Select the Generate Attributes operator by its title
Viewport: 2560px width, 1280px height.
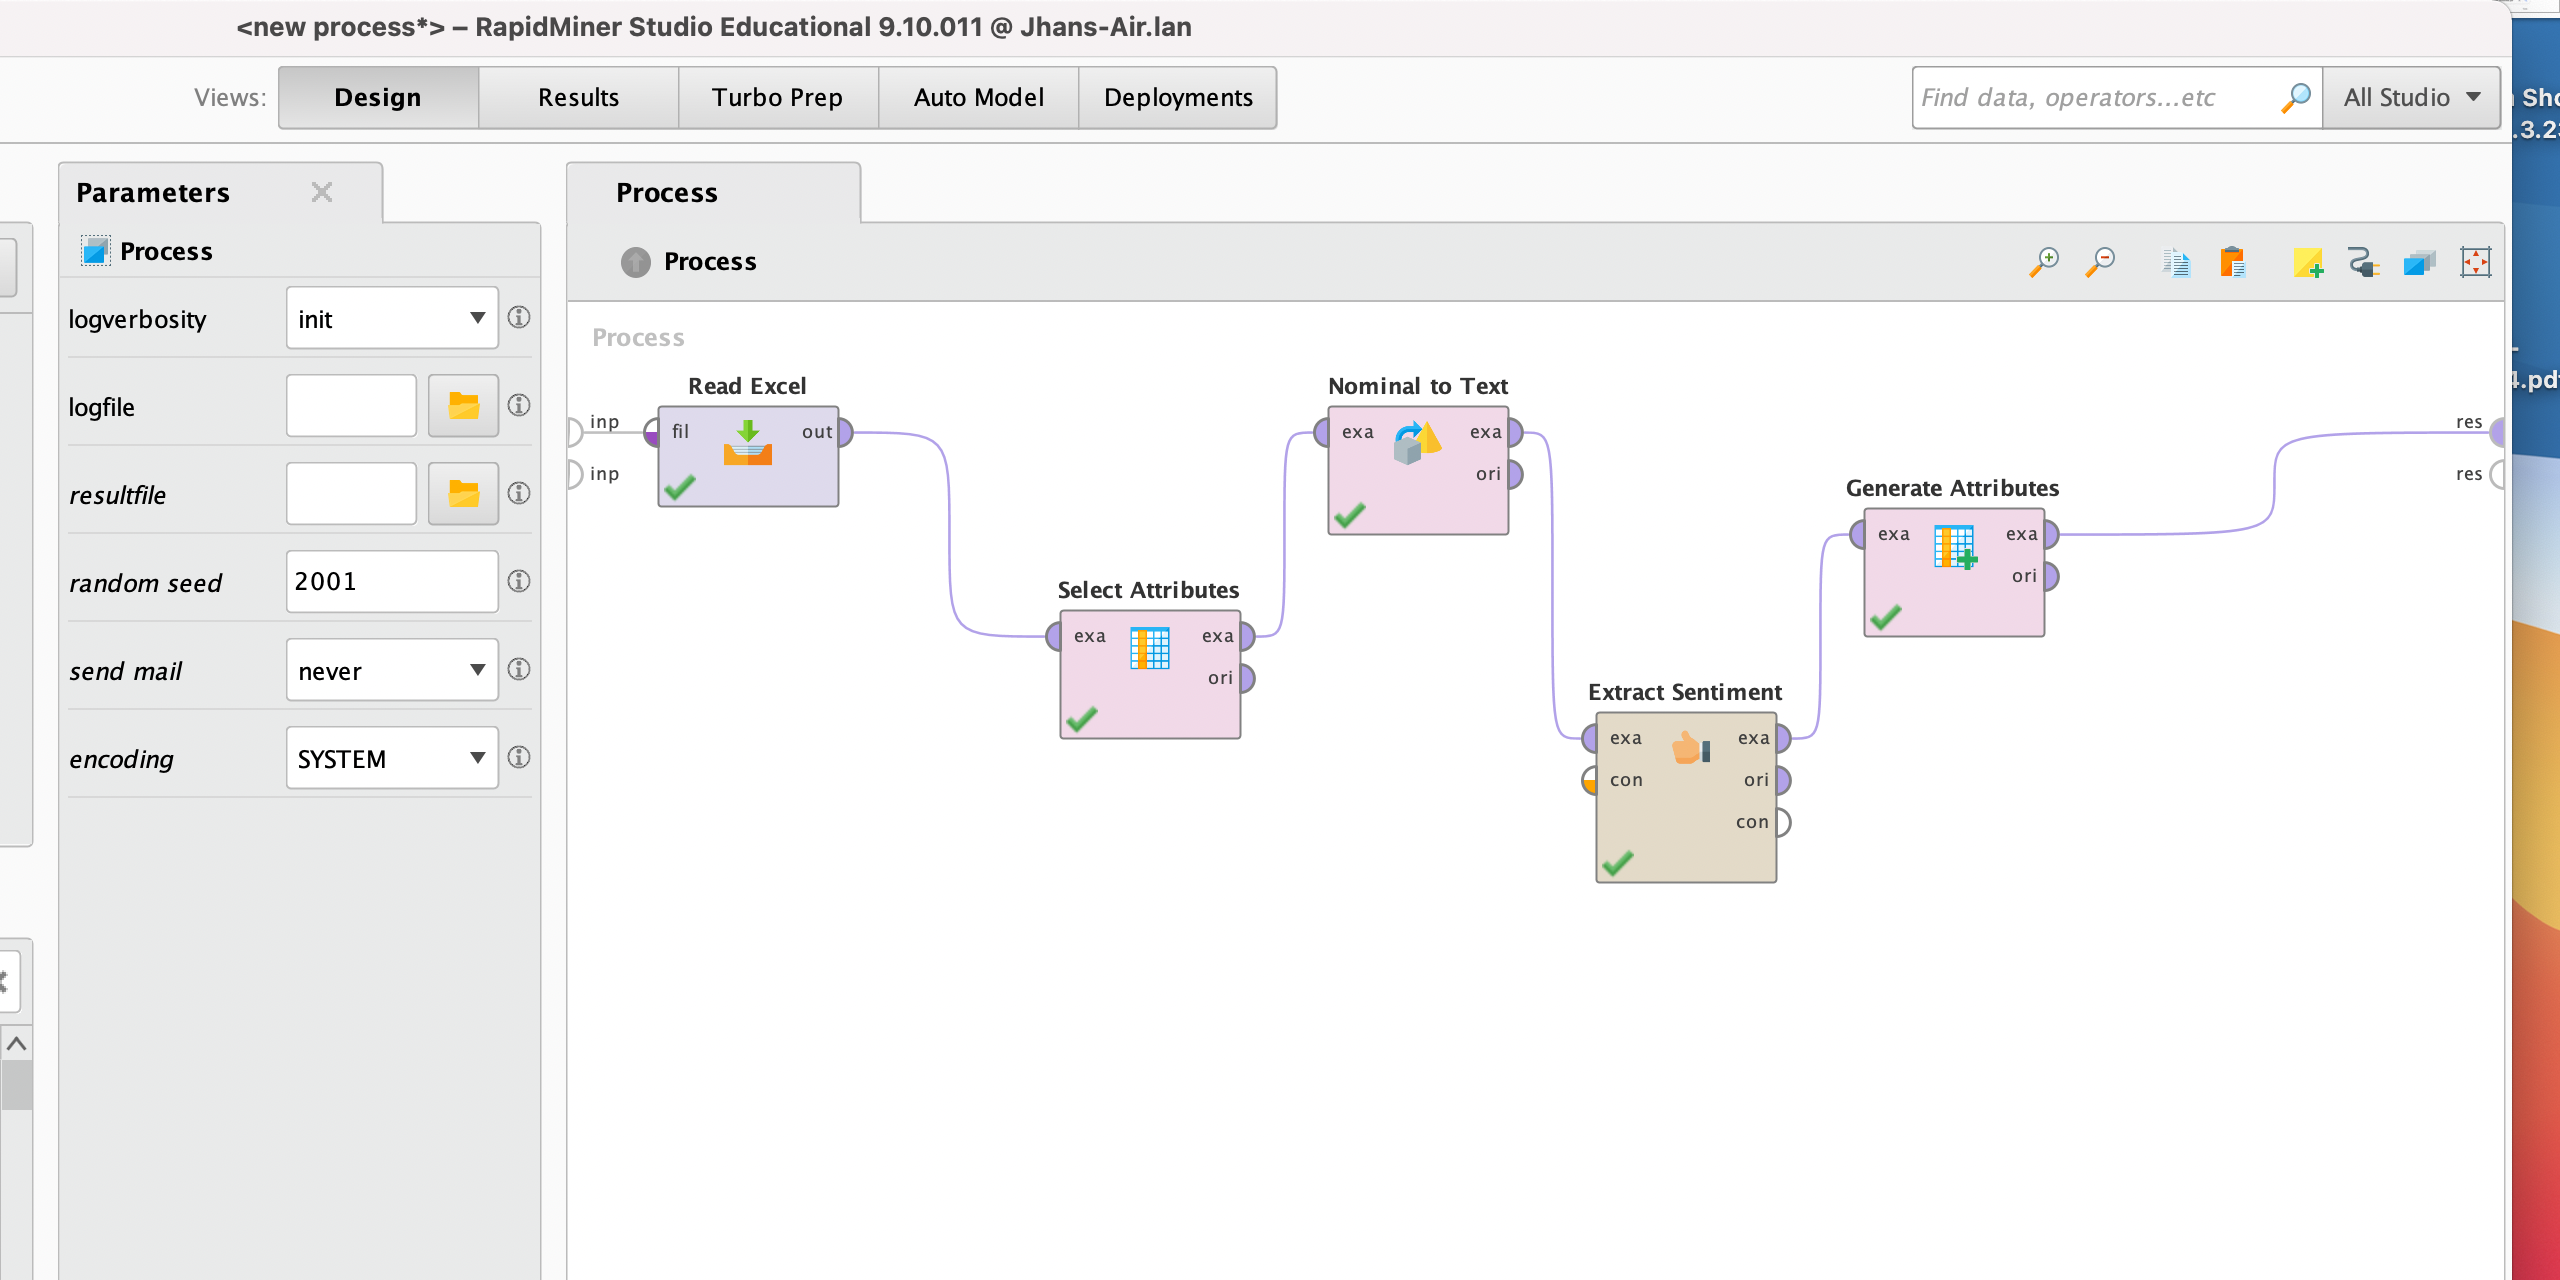pyautogui.click(x=1952, y=488)
